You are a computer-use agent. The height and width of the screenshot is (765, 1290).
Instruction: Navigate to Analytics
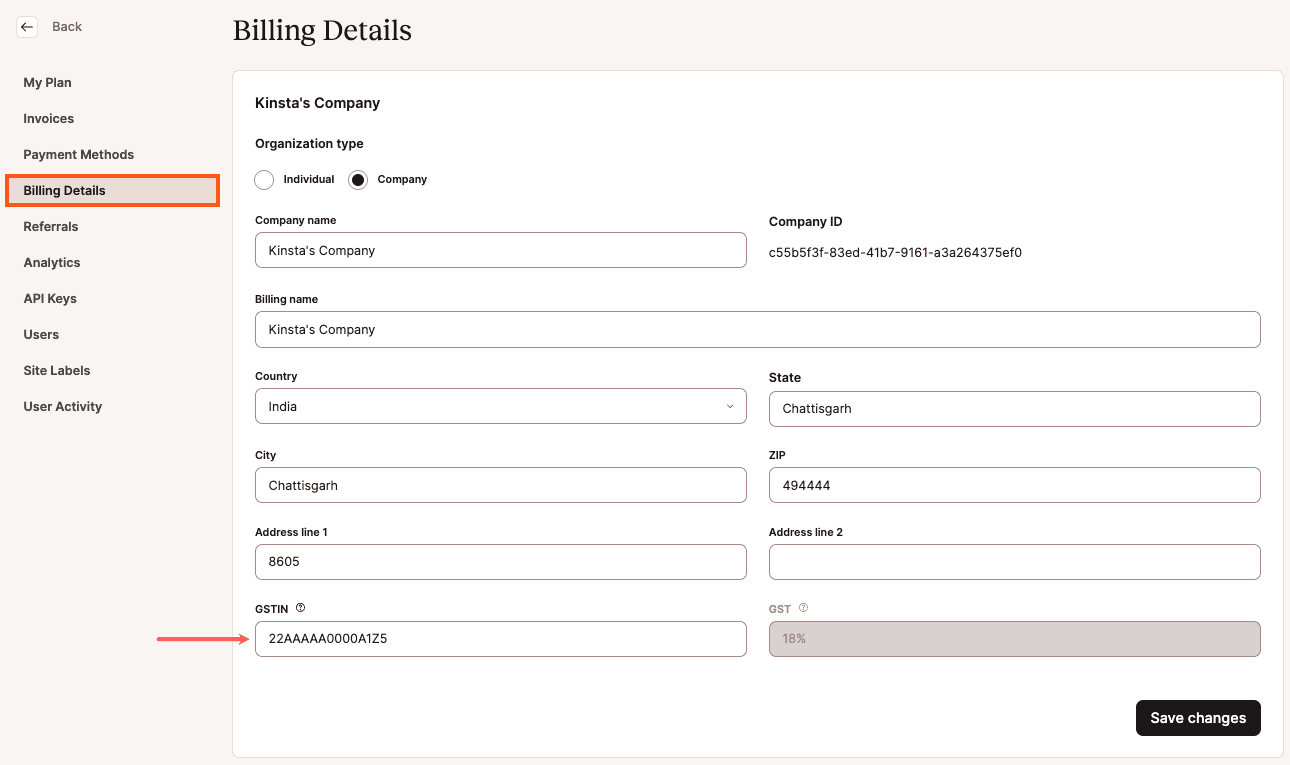52,263
